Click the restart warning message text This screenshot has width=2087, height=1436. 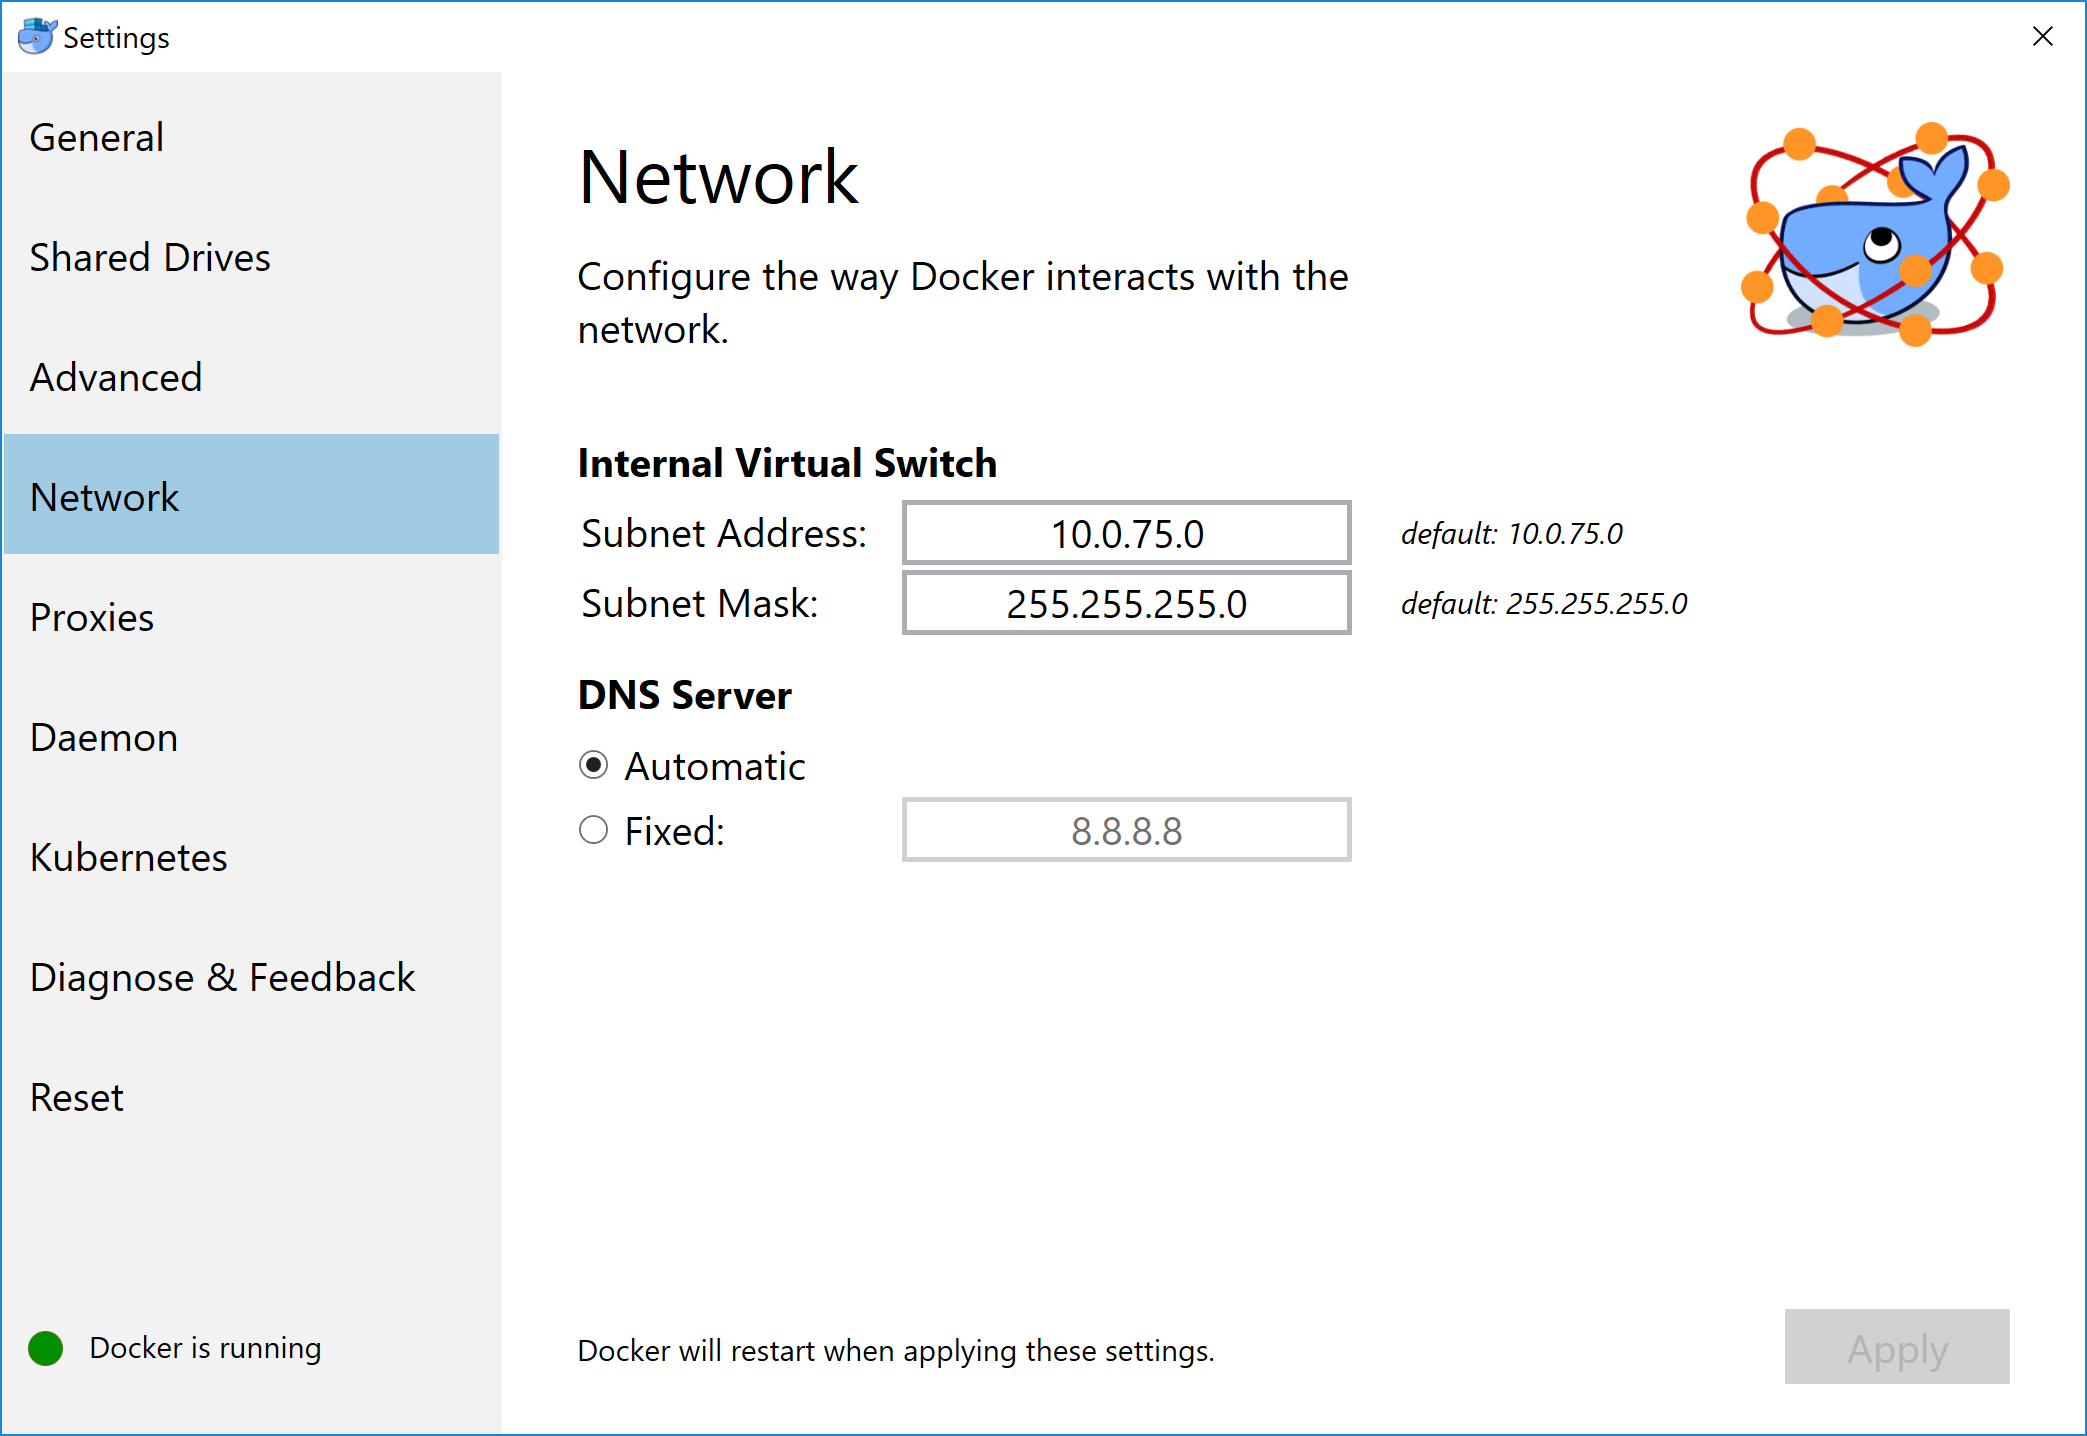point(895,1351)
